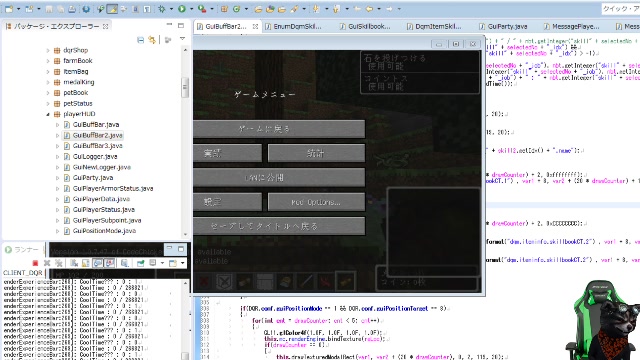640x360 pixels.
Task: Switch to GuiSkillbook editor tab
Action: pos(365,27)
